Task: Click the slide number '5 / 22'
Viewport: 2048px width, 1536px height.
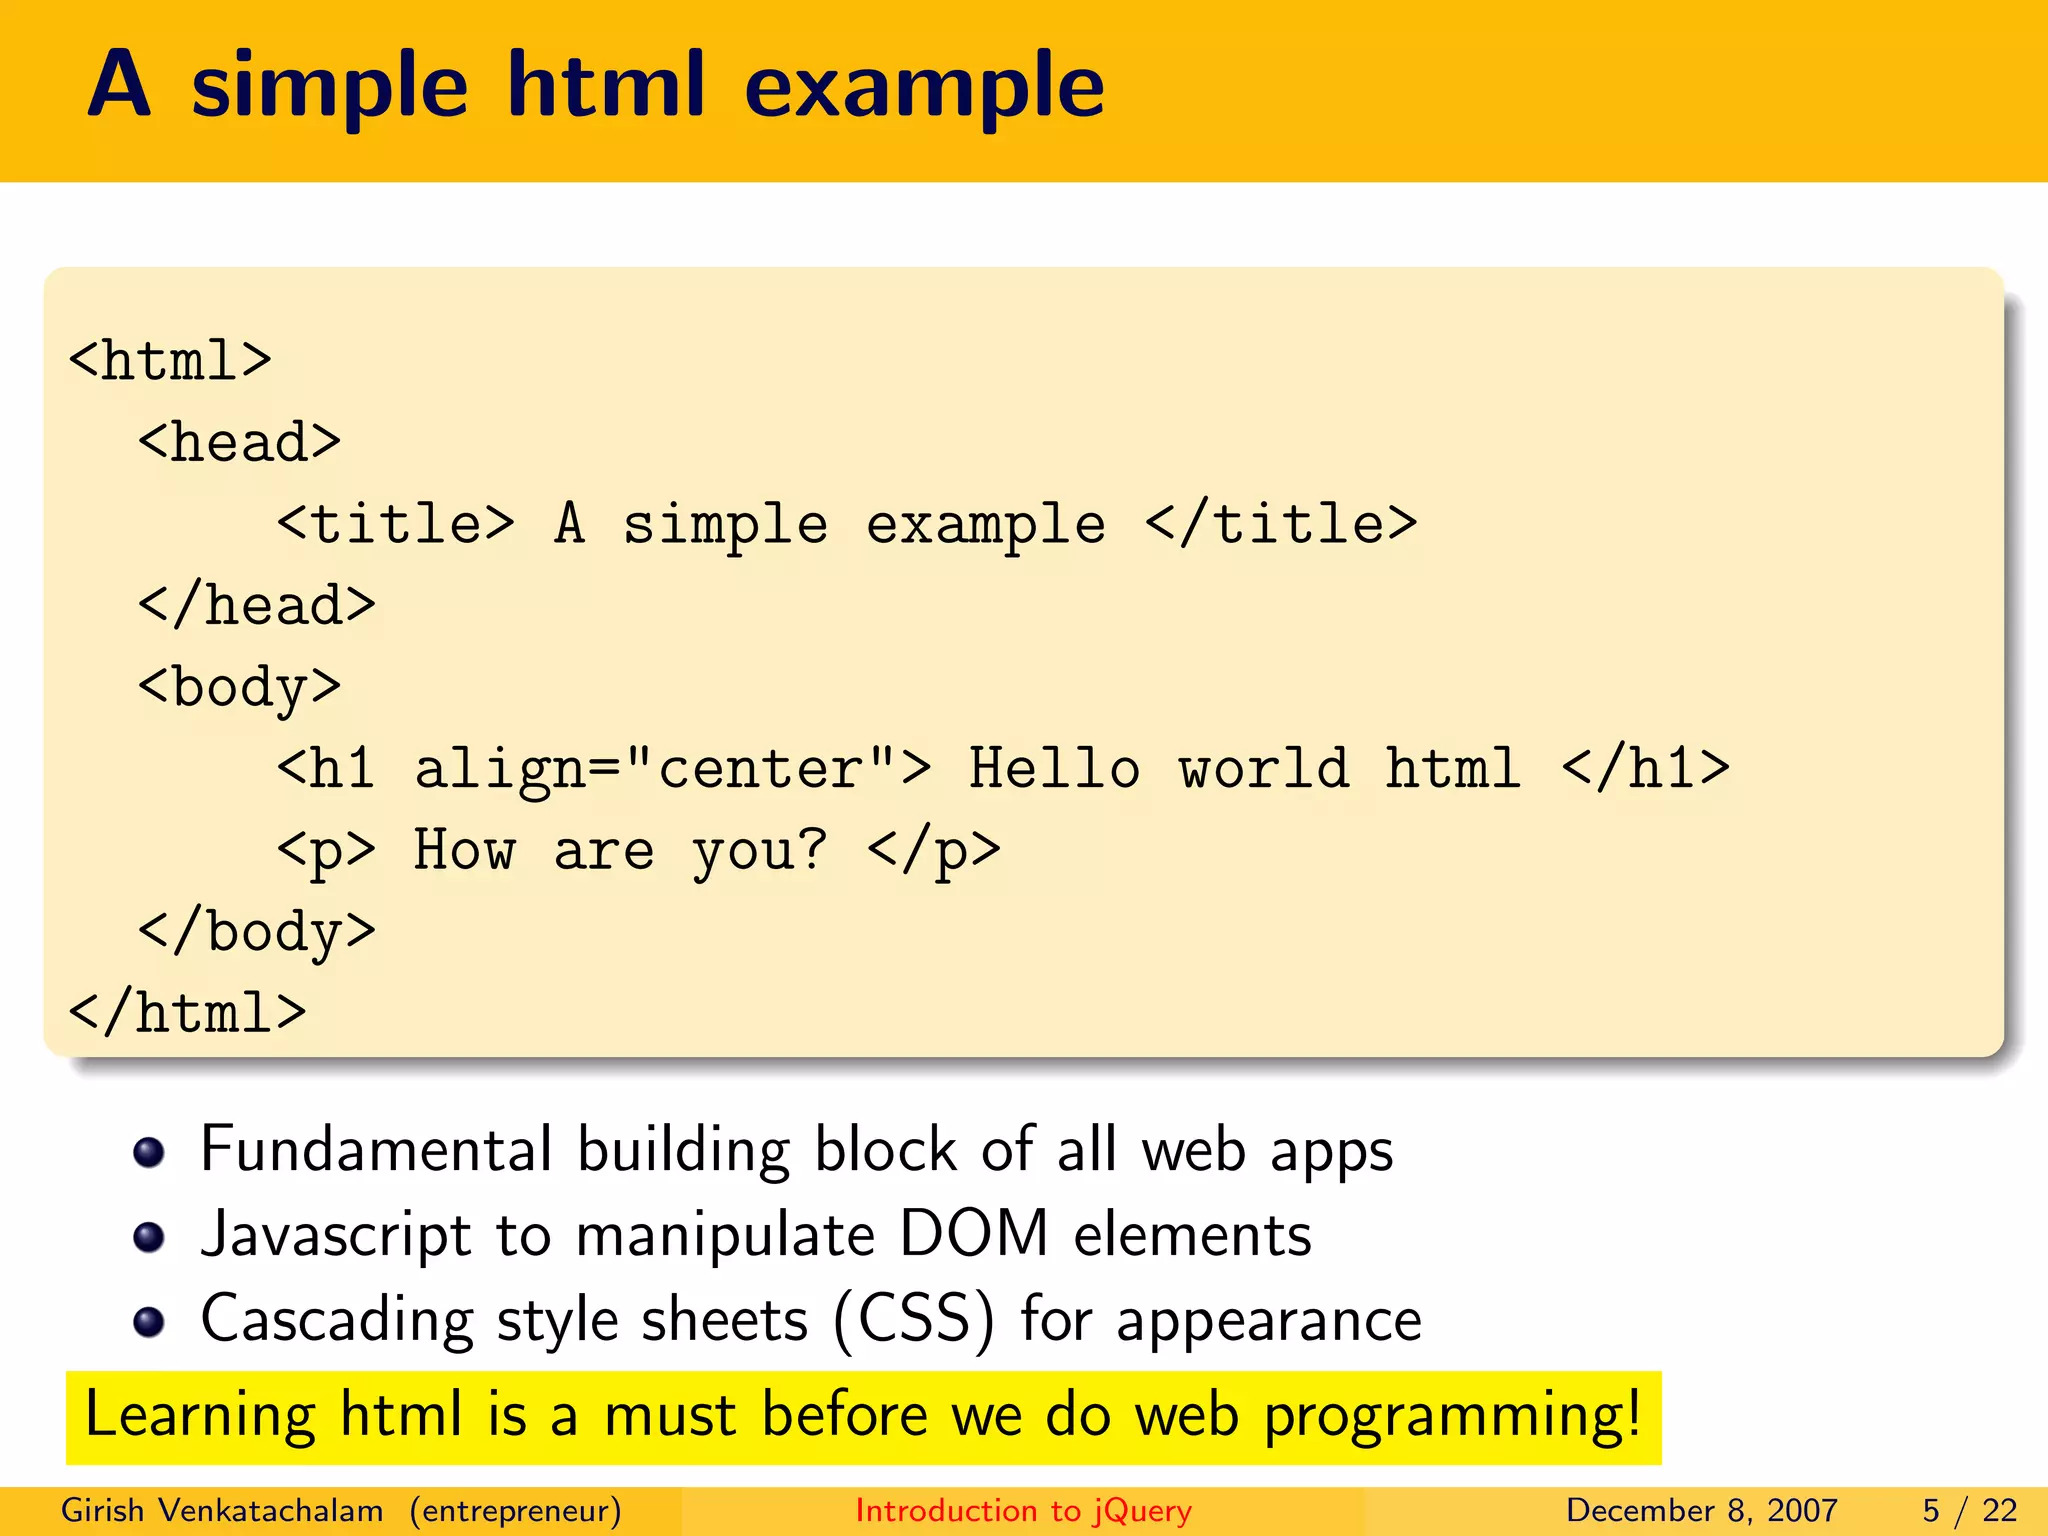Action: click(1970, 1510)
